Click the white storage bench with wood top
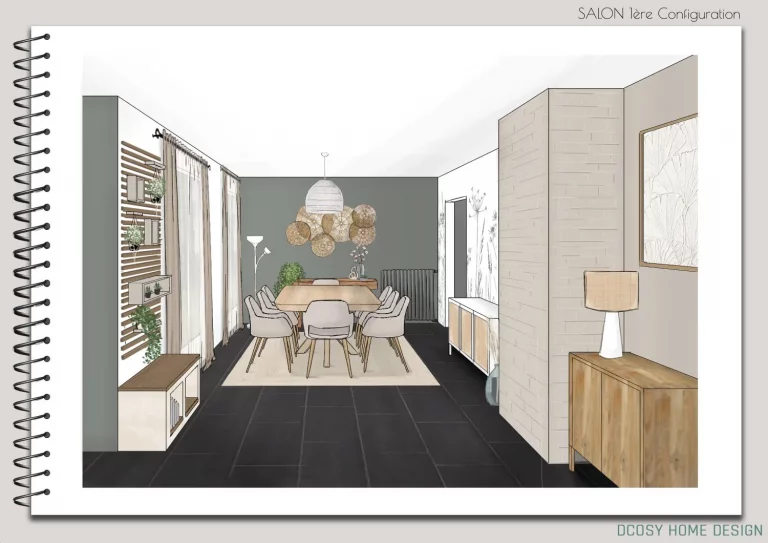768x543 pixels. pyautogui.click(x=158, y=398)
